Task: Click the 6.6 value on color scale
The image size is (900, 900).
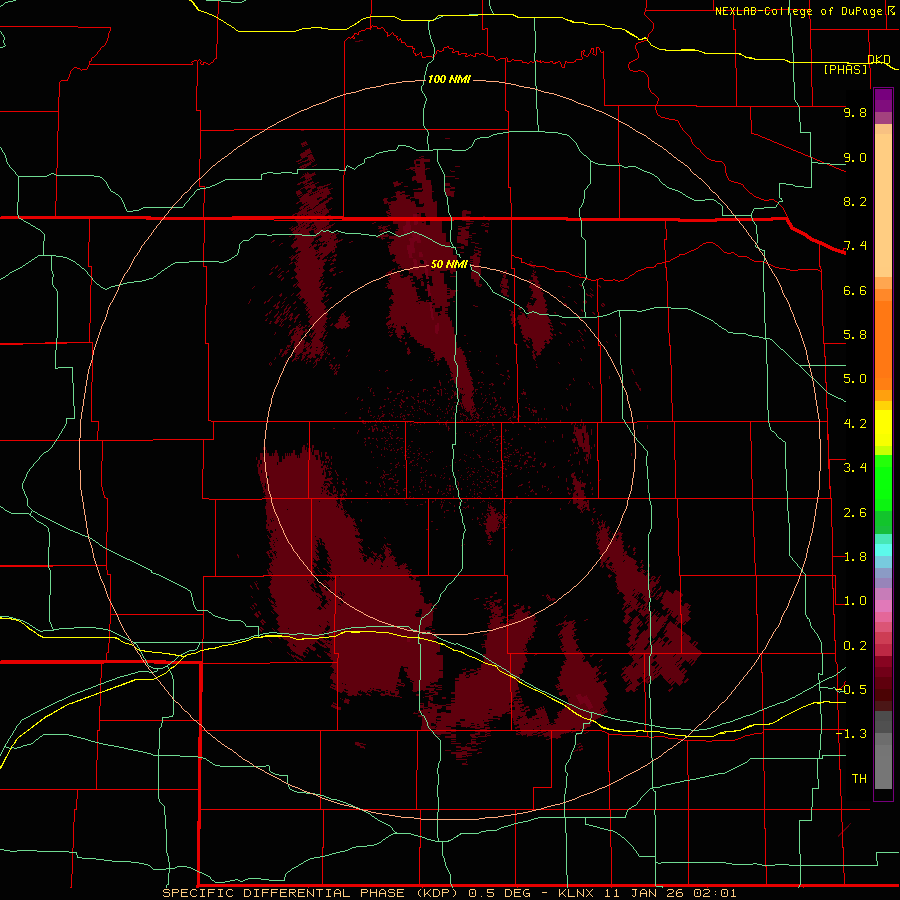Action: pyautogui.click(x=855, y=290)
